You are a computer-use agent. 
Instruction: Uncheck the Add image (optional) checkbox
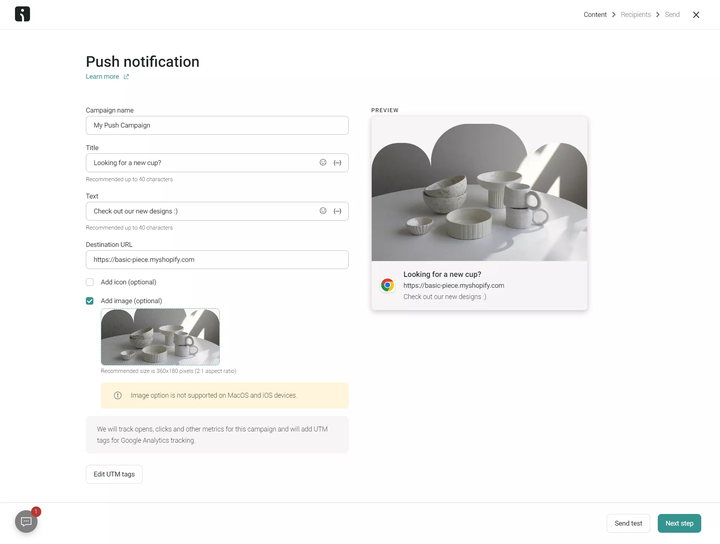pos(90,301)
